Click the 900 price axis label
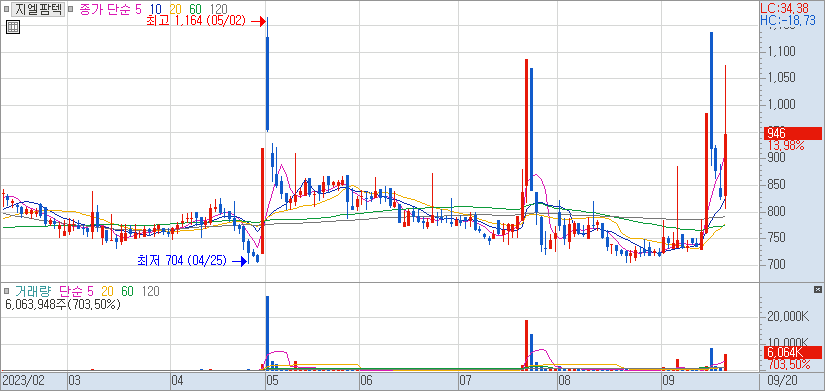825x391 pixels. pos(777,158)
